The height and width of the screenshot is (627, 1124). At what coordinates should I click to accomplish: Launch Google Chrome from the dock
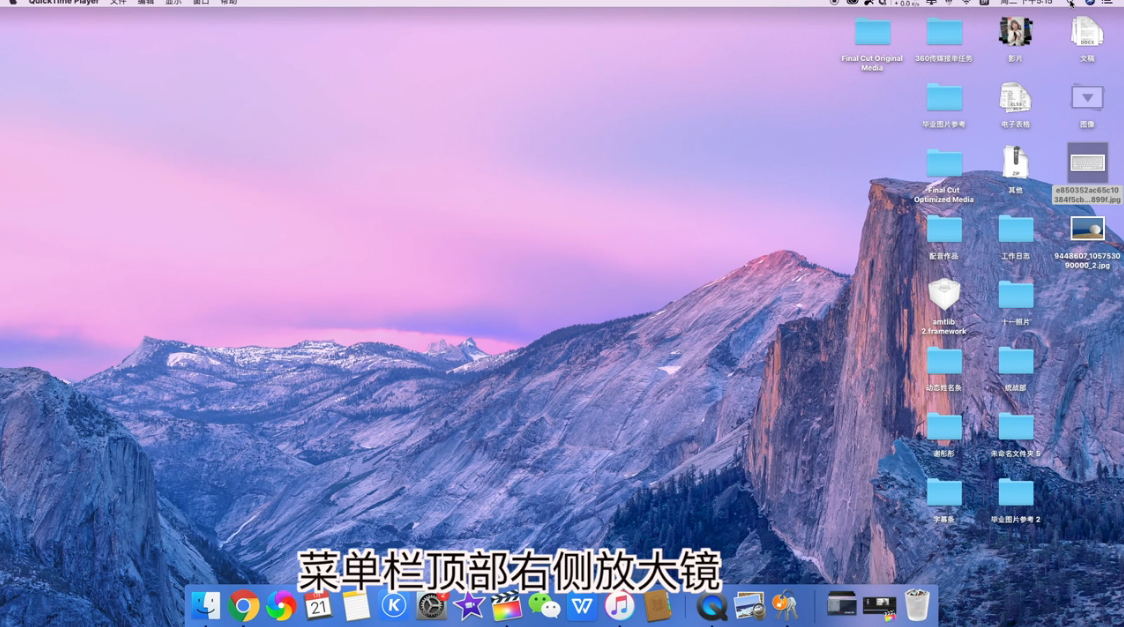tap(244, 606)
